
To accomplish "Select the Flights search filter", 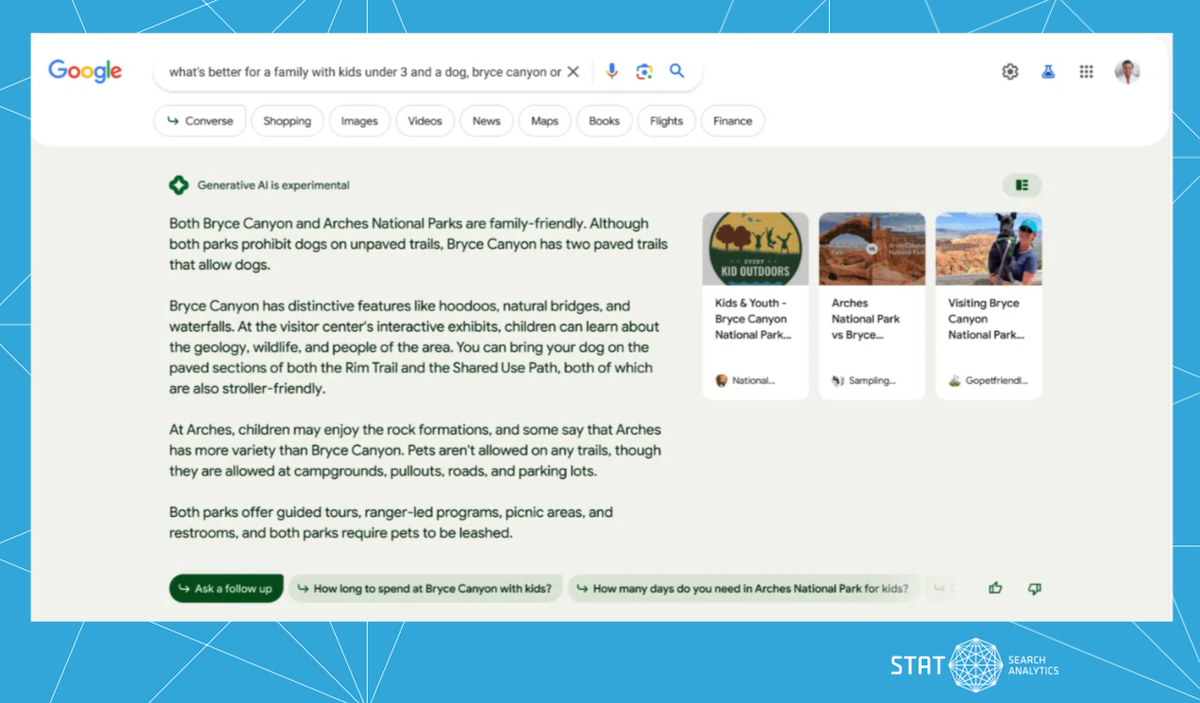I will tap(666, 120).
